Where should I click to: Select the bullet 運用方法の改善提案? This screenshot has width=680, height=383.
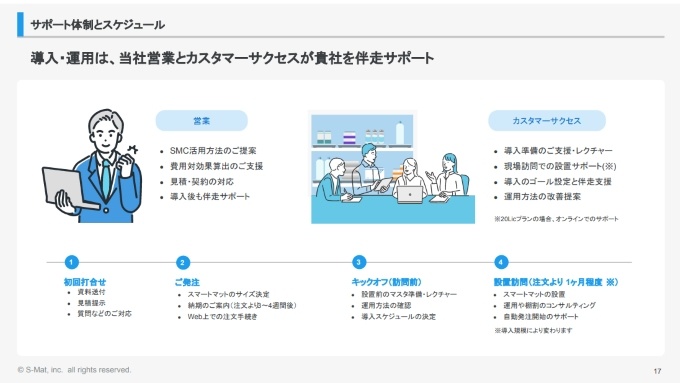coord(542,196)
